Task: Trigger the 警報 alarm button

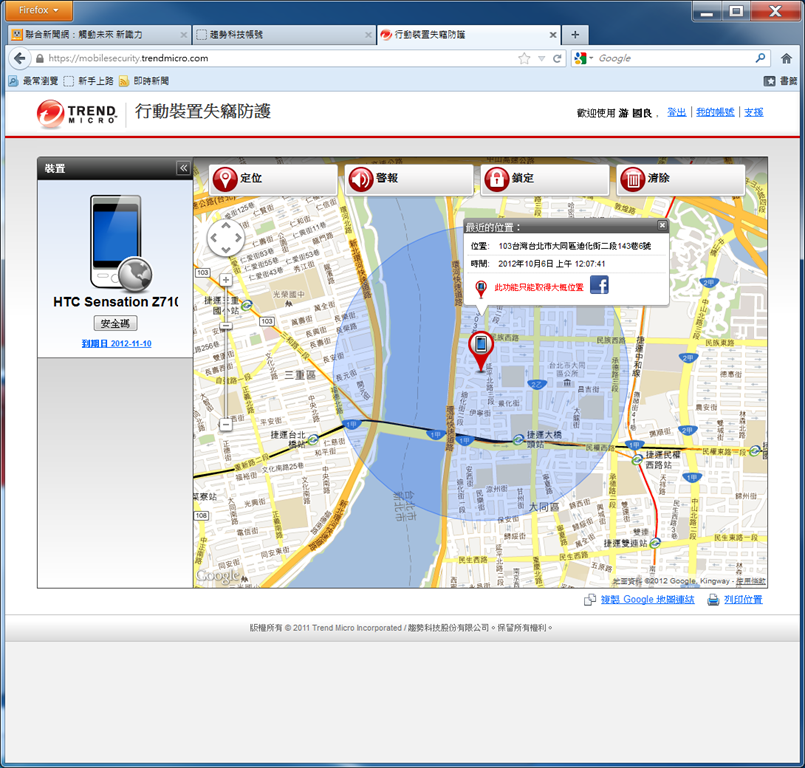Action: click(x=409, y=179)
